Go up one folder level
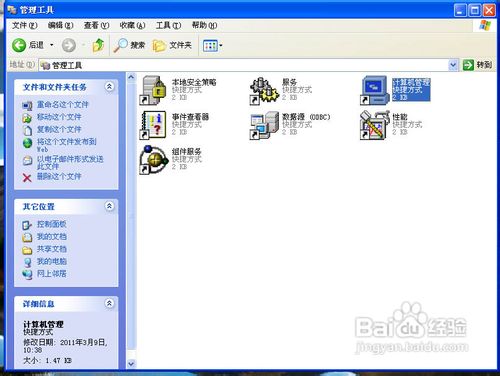 pyautogui.click(x=98, y=45)
